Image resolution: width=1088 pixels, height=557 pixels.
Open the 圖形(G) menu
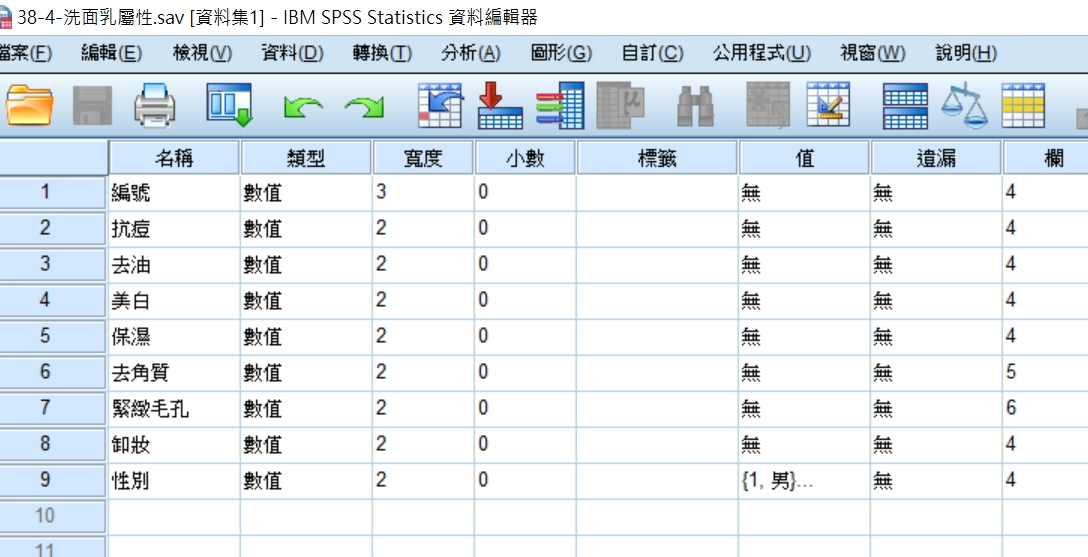[561, 53]
